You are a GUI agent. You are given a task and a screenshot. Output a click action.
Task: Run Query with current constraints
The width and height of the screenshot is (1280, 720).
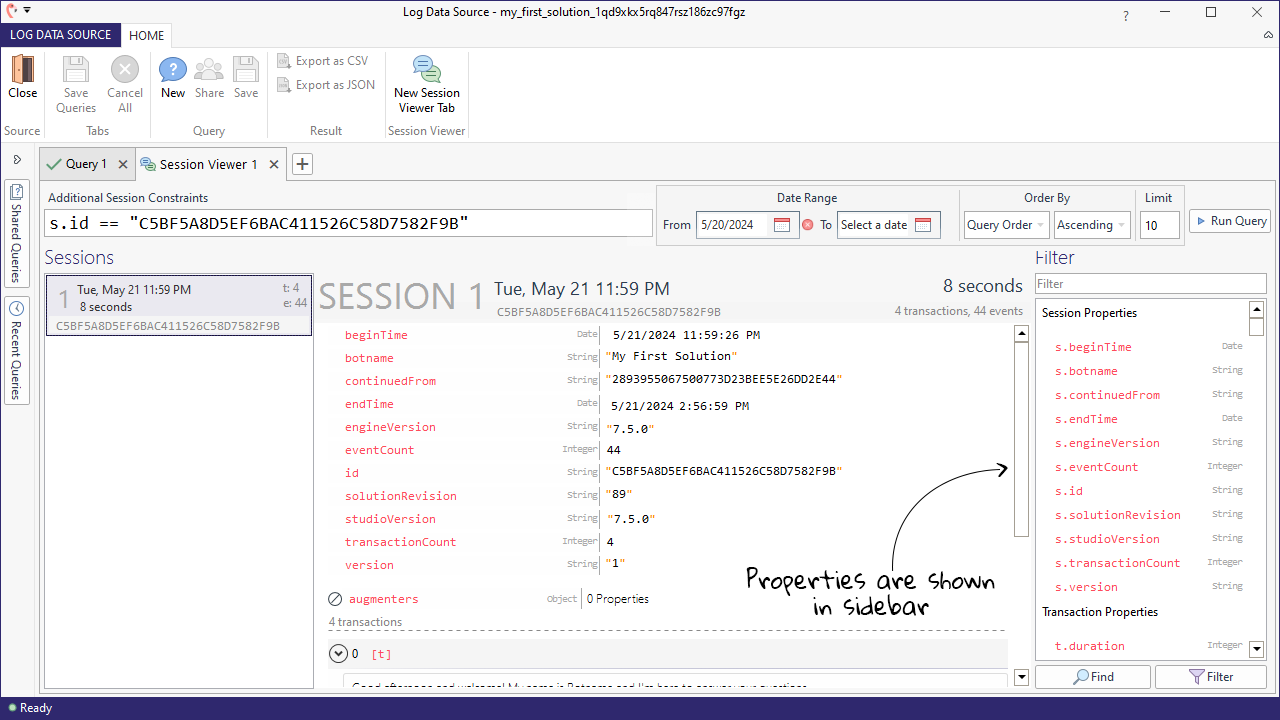coord(1229,220)
